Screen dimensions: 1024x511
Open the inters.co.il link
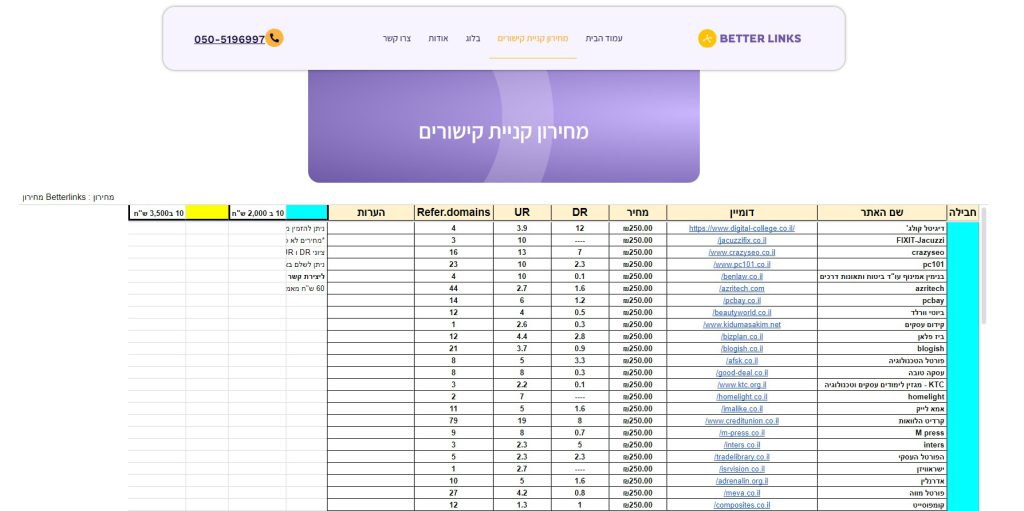[742, 445]
